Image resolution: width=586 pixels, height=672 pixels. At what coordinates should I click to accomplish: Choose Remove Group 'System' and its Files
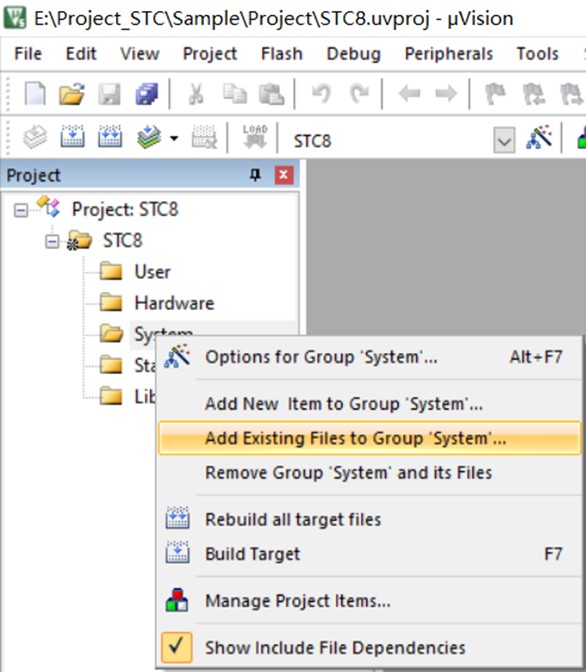[x=370, y=472]
